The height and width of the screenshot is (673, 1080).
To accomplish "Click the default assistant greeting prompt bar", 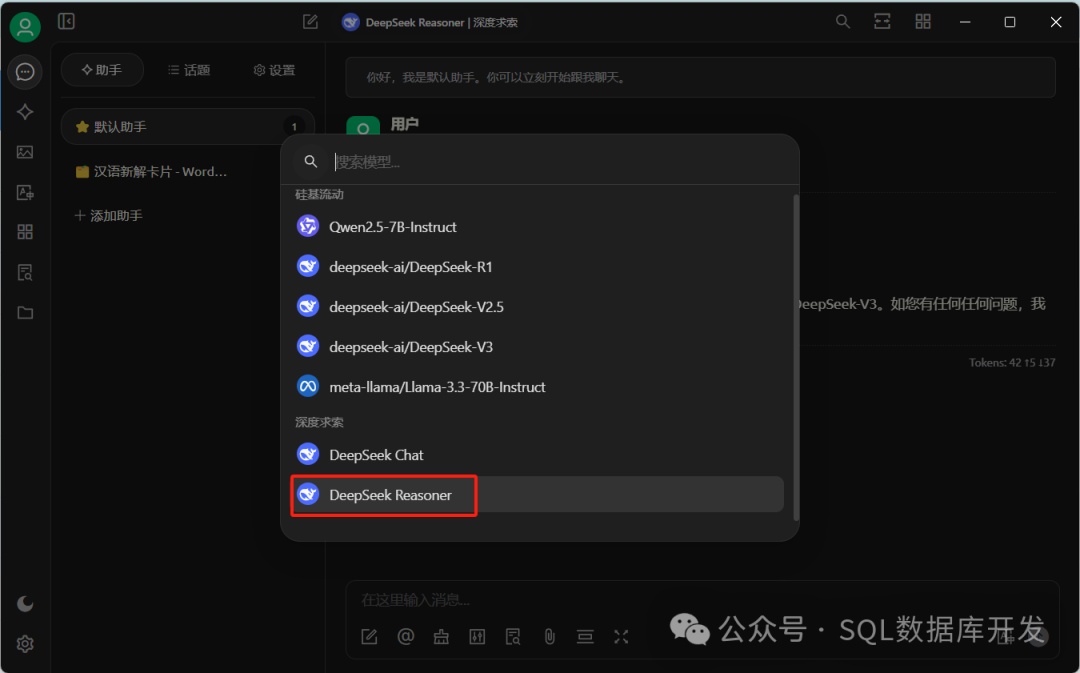I will (x=700, y=77).
